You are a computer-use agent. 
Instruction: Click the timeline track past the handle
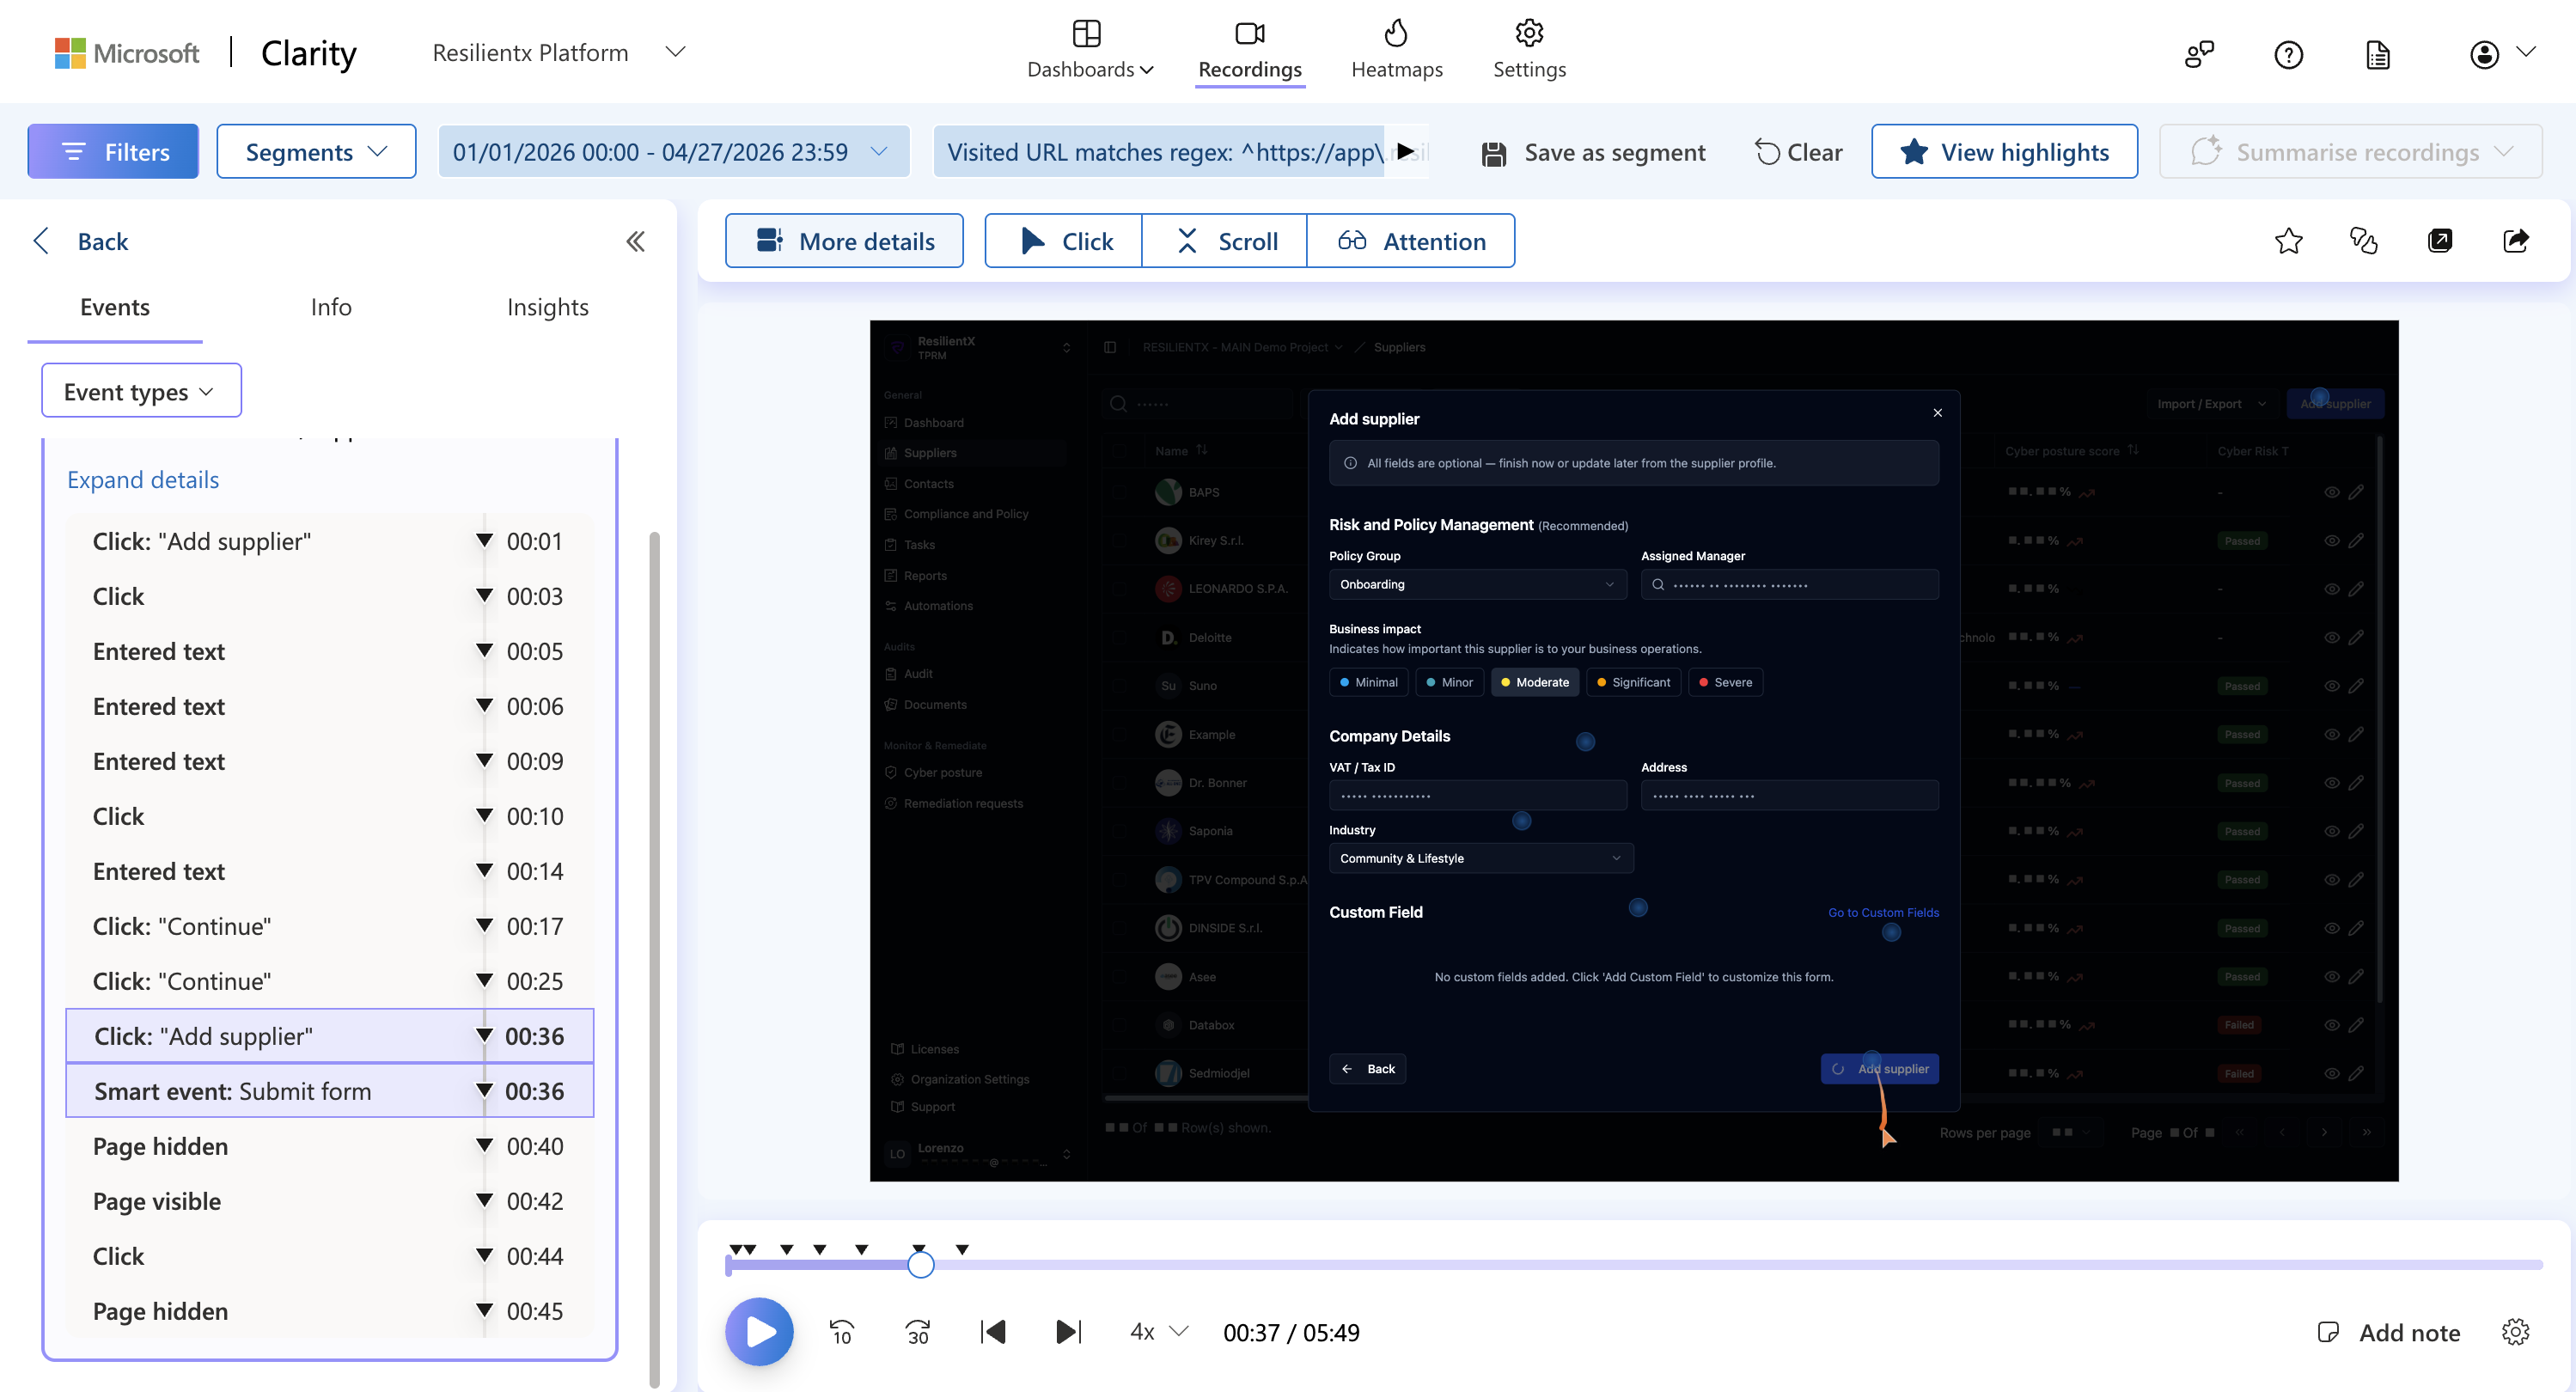point(1739,1265)
